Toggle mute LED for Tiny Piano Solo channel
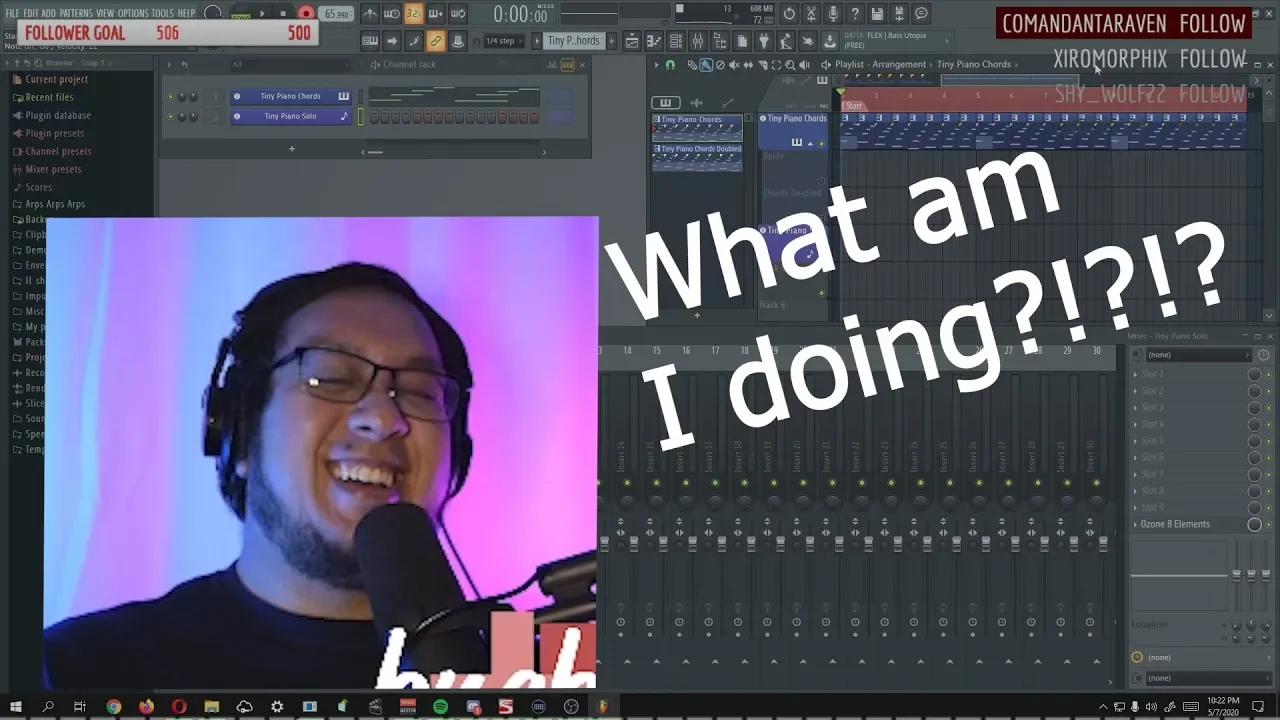1280x720 pixels. (170, 117)
